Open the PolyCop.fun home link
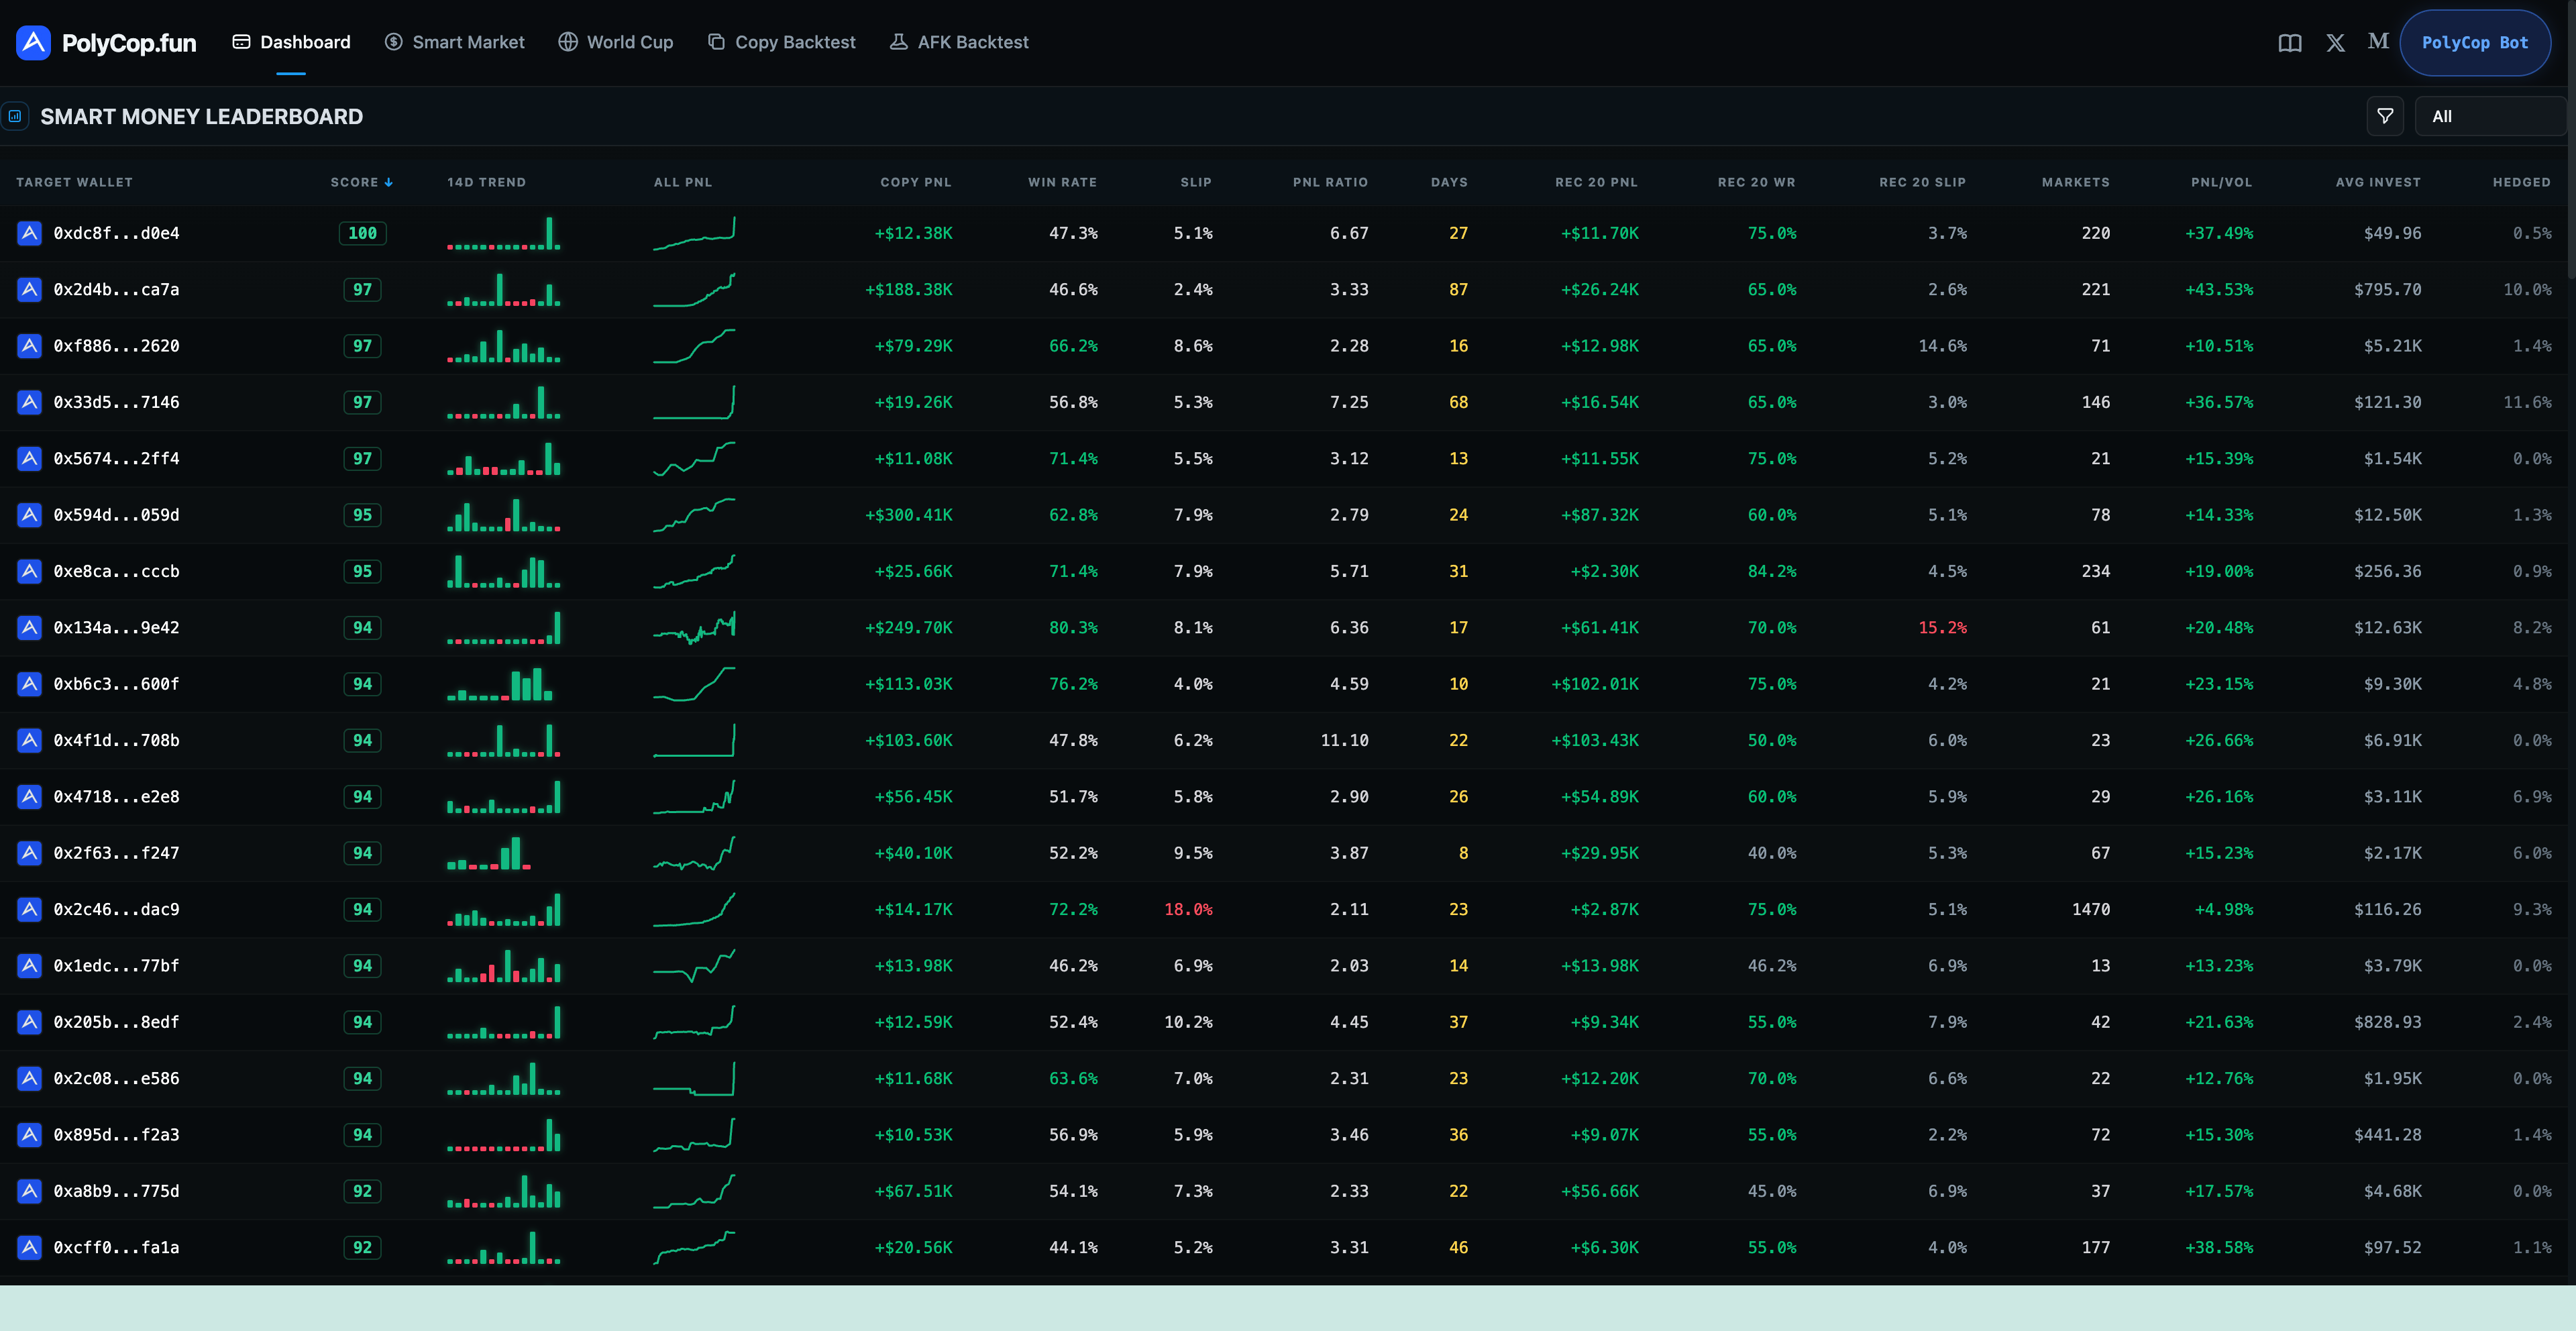2576x1331 pixels. (106, 43)
